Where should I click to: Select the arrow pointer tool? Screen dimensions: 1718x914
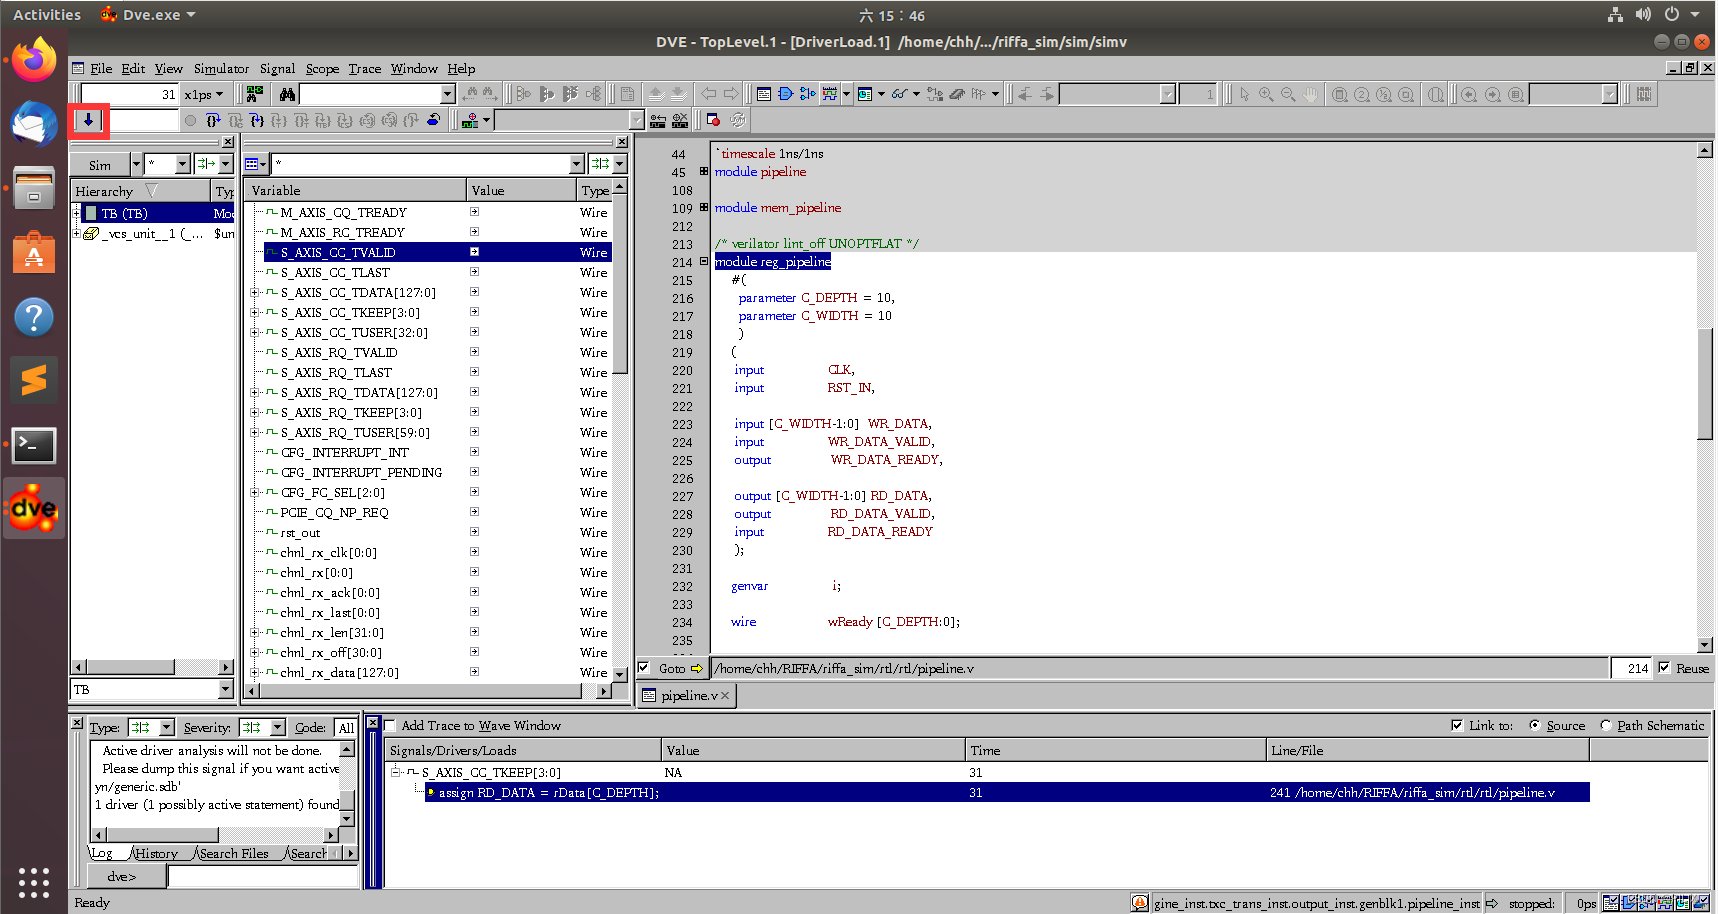tap(1245, 93)
